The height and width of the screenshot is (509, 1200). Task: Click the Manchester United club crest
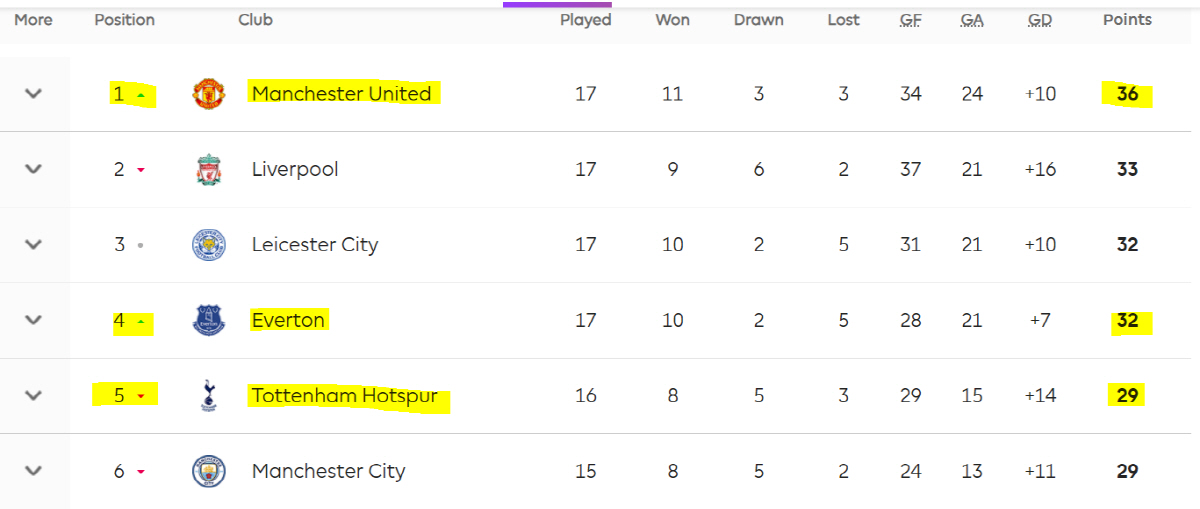click(209, 94)
